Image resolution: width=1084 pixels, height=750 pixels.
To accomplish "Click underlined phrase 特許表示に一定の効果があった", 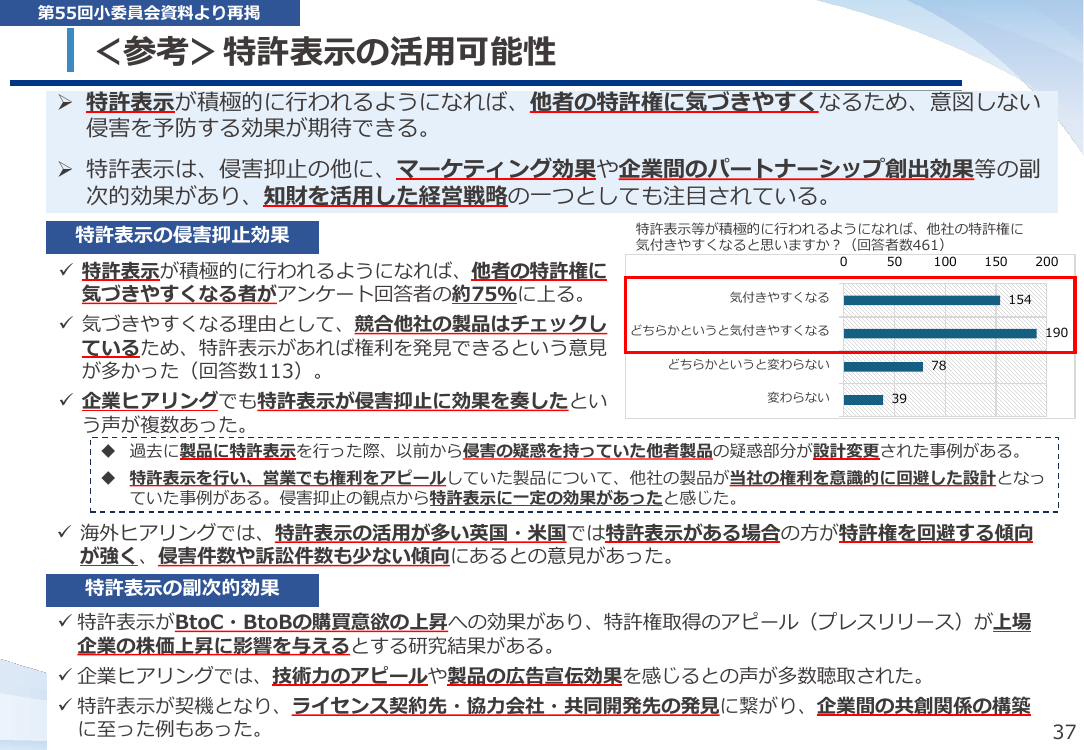I will (546, 498).
